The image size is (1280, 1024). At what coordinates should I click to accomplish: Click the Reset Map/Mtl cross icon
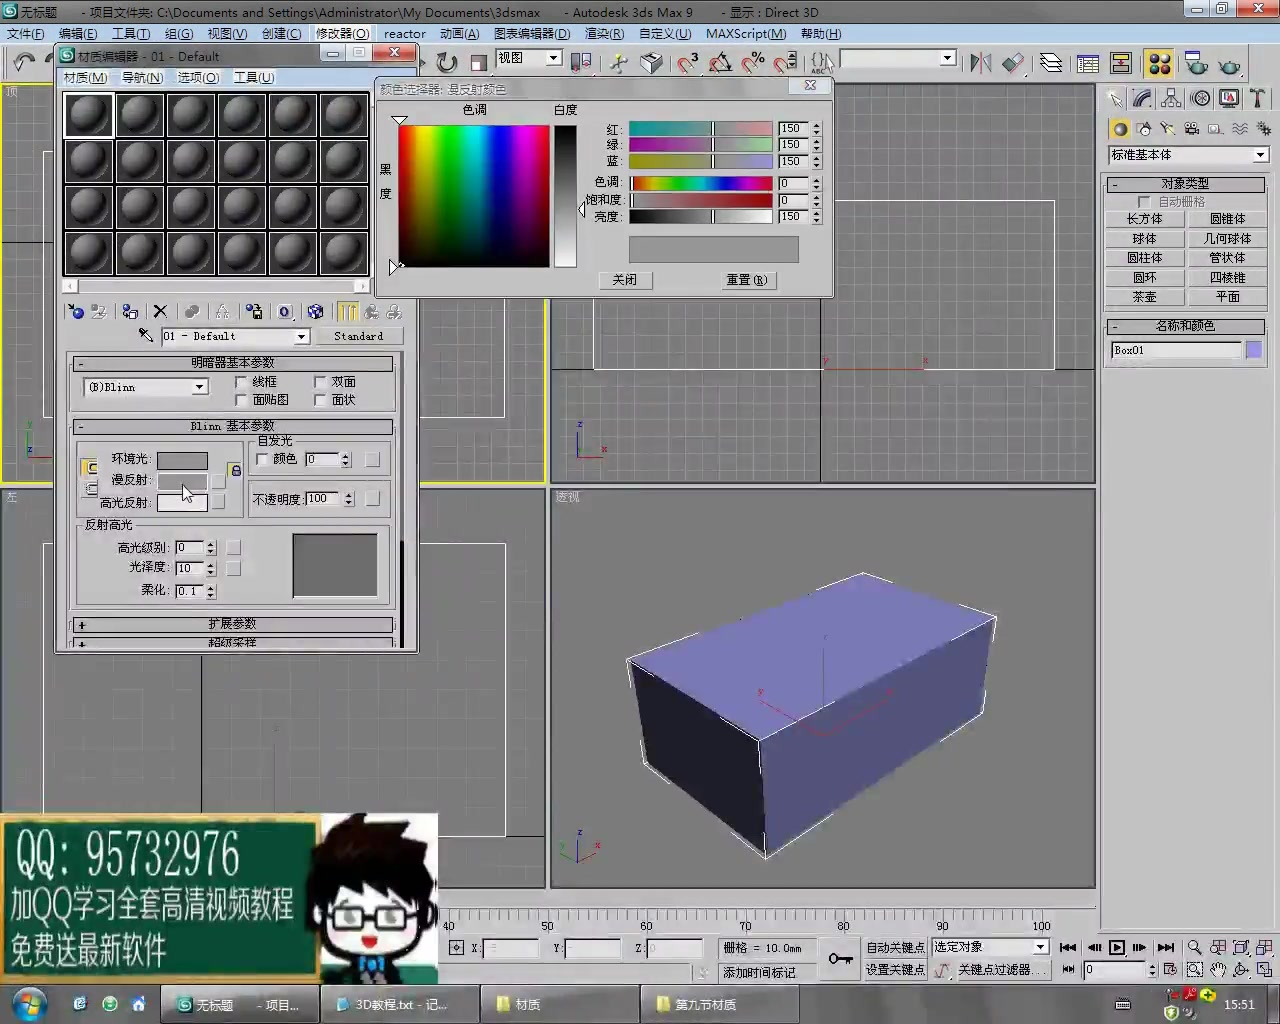pos(160,311)
